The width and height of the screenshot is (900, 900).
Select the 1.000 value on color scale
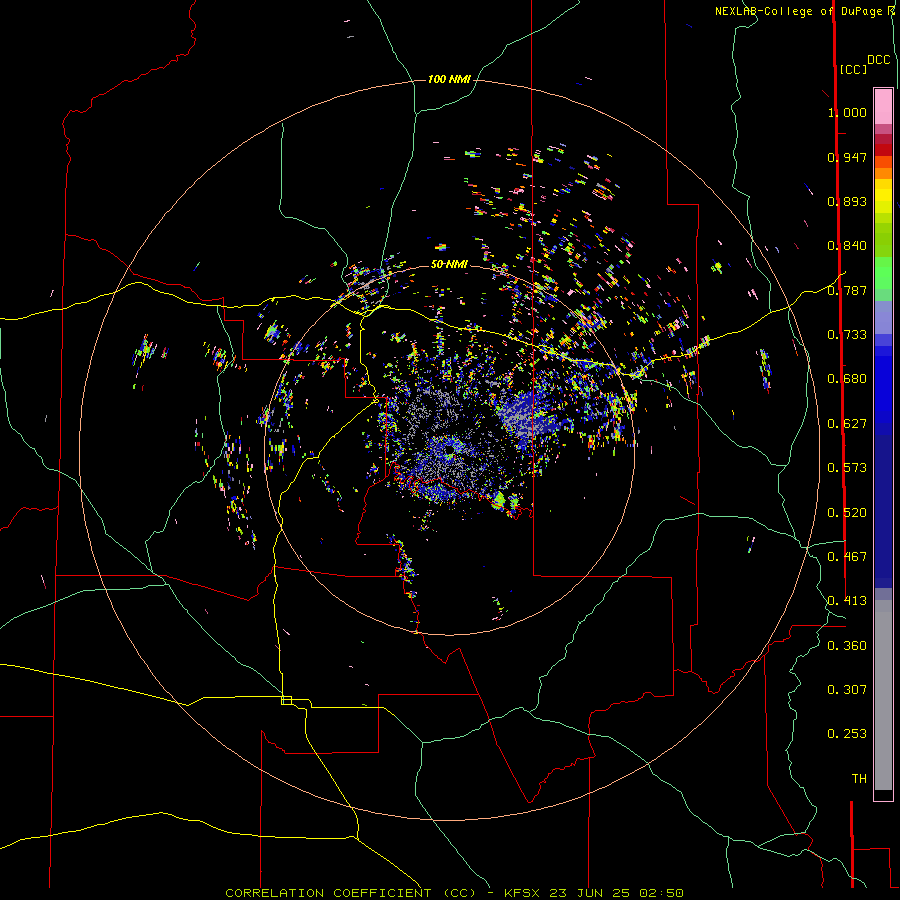847,112
